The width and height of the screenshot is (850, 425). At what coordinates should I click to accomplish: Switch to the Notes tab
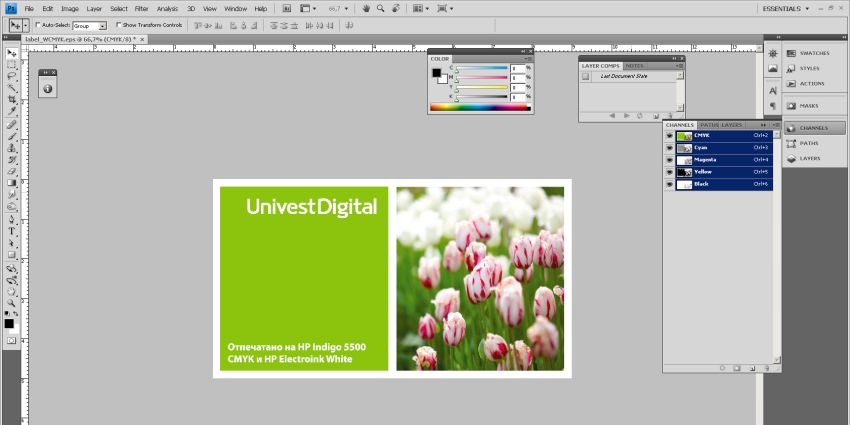click(x=634, y=66)
